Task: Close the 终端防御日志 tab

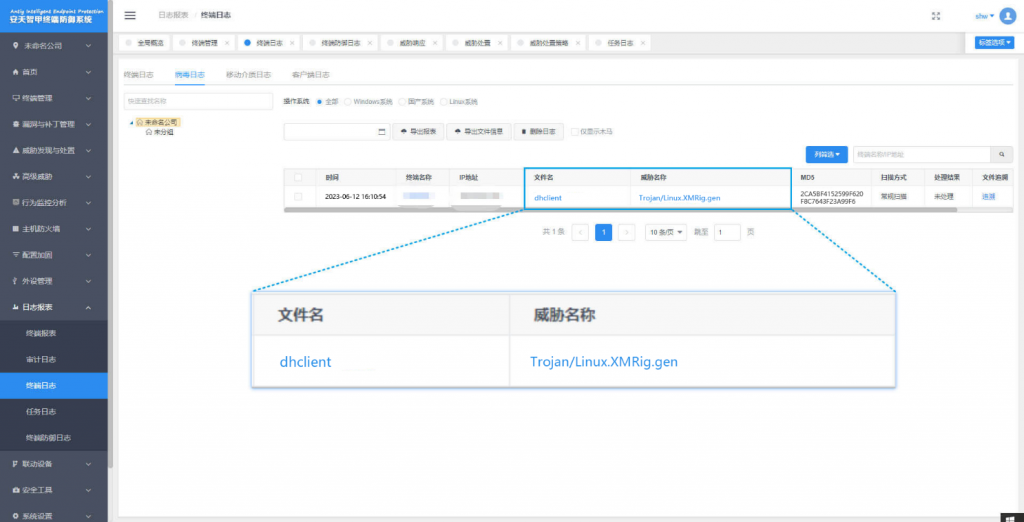Action: [370, 42]
